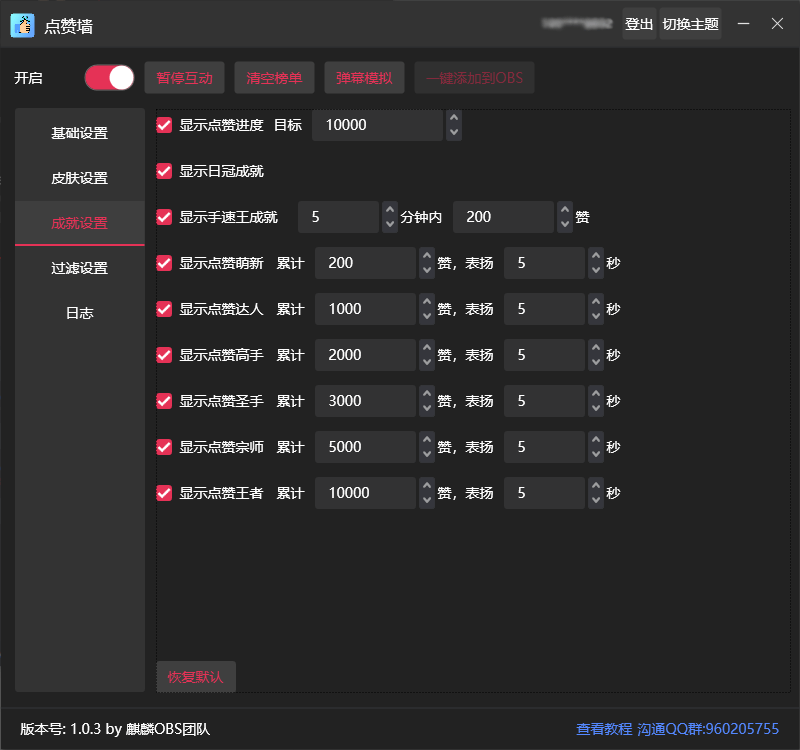Image resolution: width=800 pixels, height=750 pixels.
Task: Turn off the 开启 toggle switch
Action: coord(109,78)
